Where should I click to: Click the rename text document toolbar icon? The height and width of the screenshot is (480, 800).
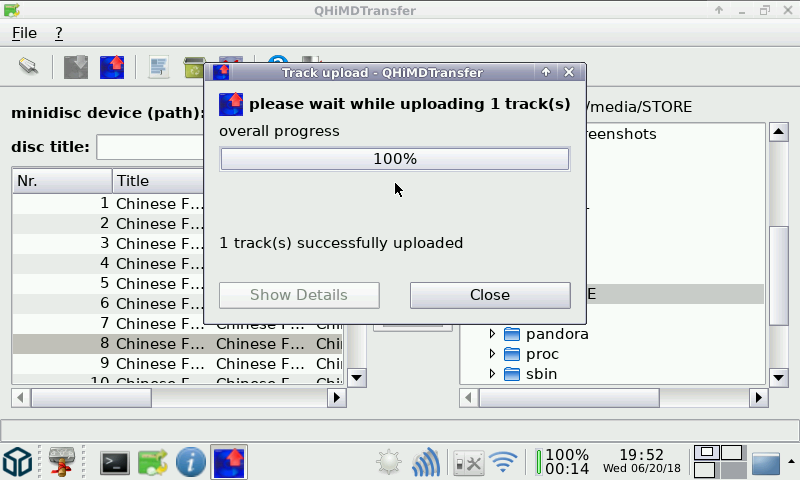(159, 67)
